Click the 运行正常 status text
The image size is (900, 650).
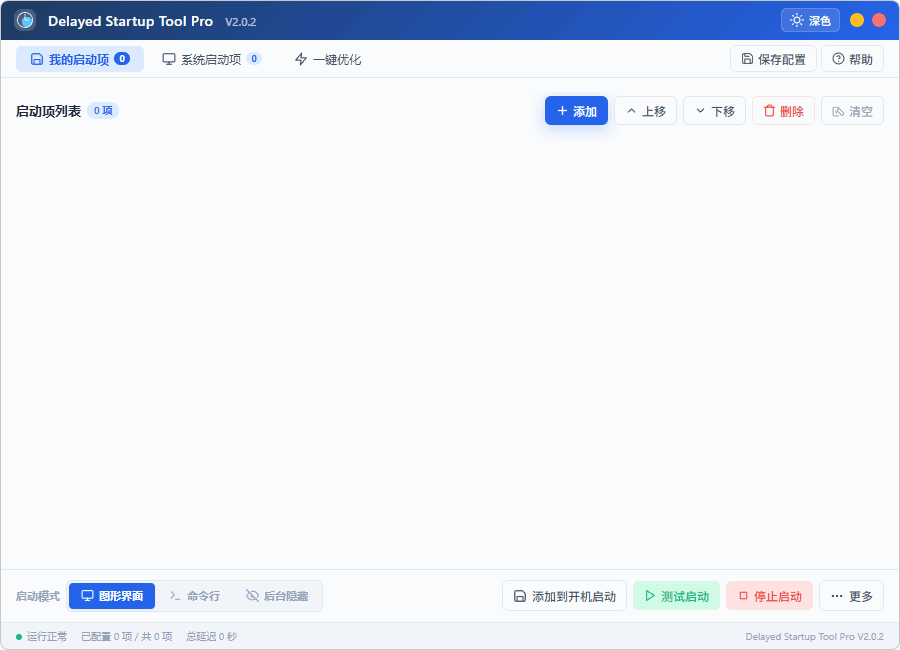click(46, 636)
